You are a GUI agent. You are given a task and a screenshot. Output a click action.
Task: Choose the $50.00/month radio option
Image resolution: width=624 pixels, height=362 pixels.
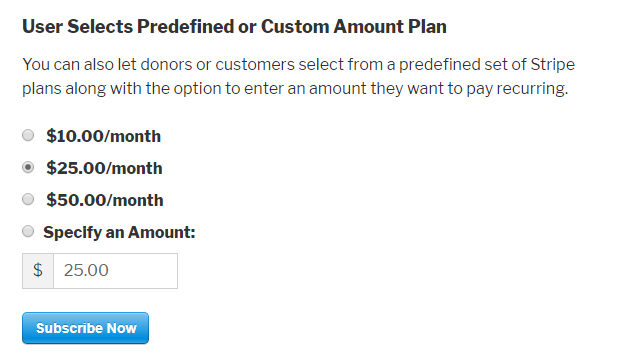pyautogui.click(x=28, y=199)
